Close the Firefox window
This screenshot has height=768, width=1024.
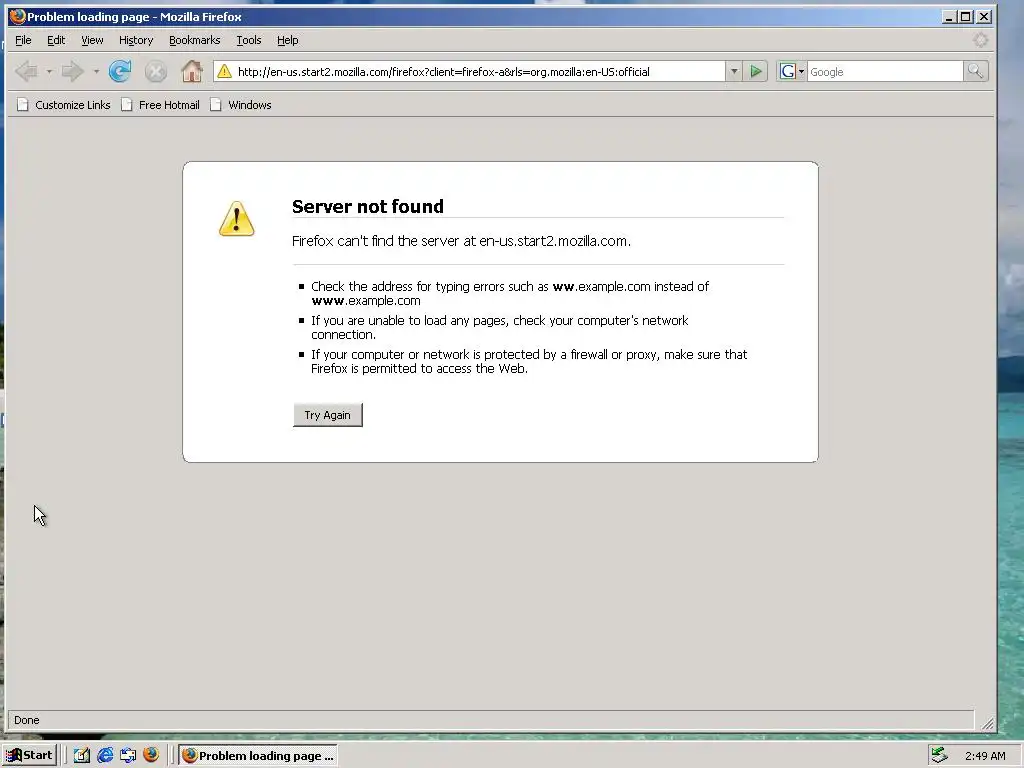coord(984,16)
